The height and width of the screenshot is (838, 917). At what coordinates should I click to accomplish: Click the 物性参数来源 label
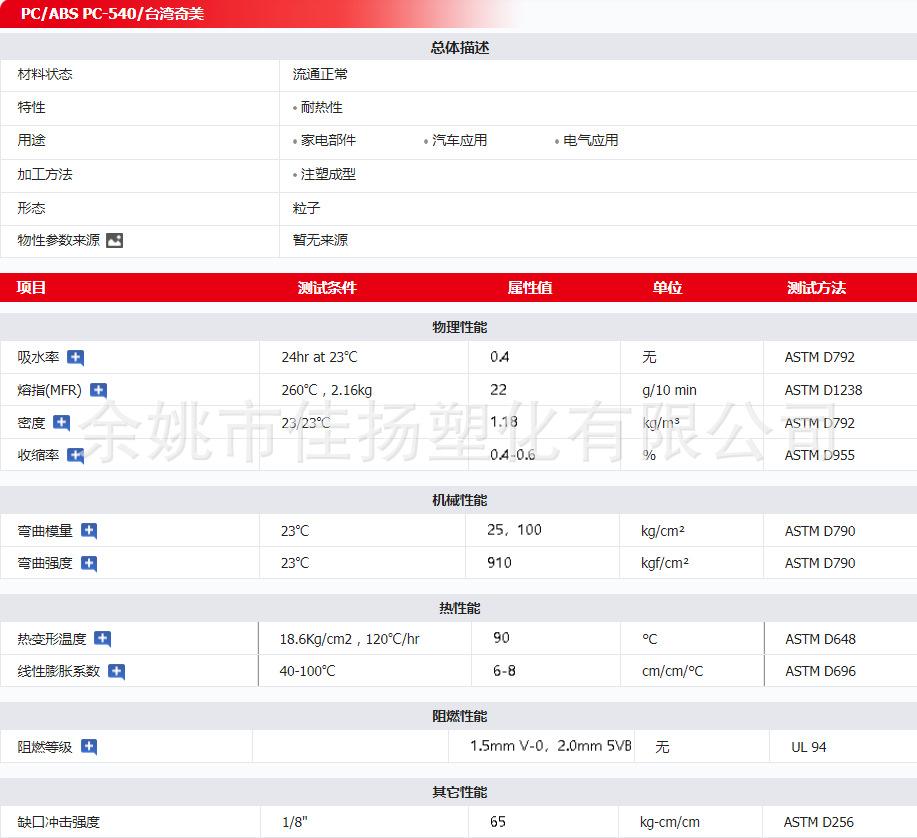[58, 240]
